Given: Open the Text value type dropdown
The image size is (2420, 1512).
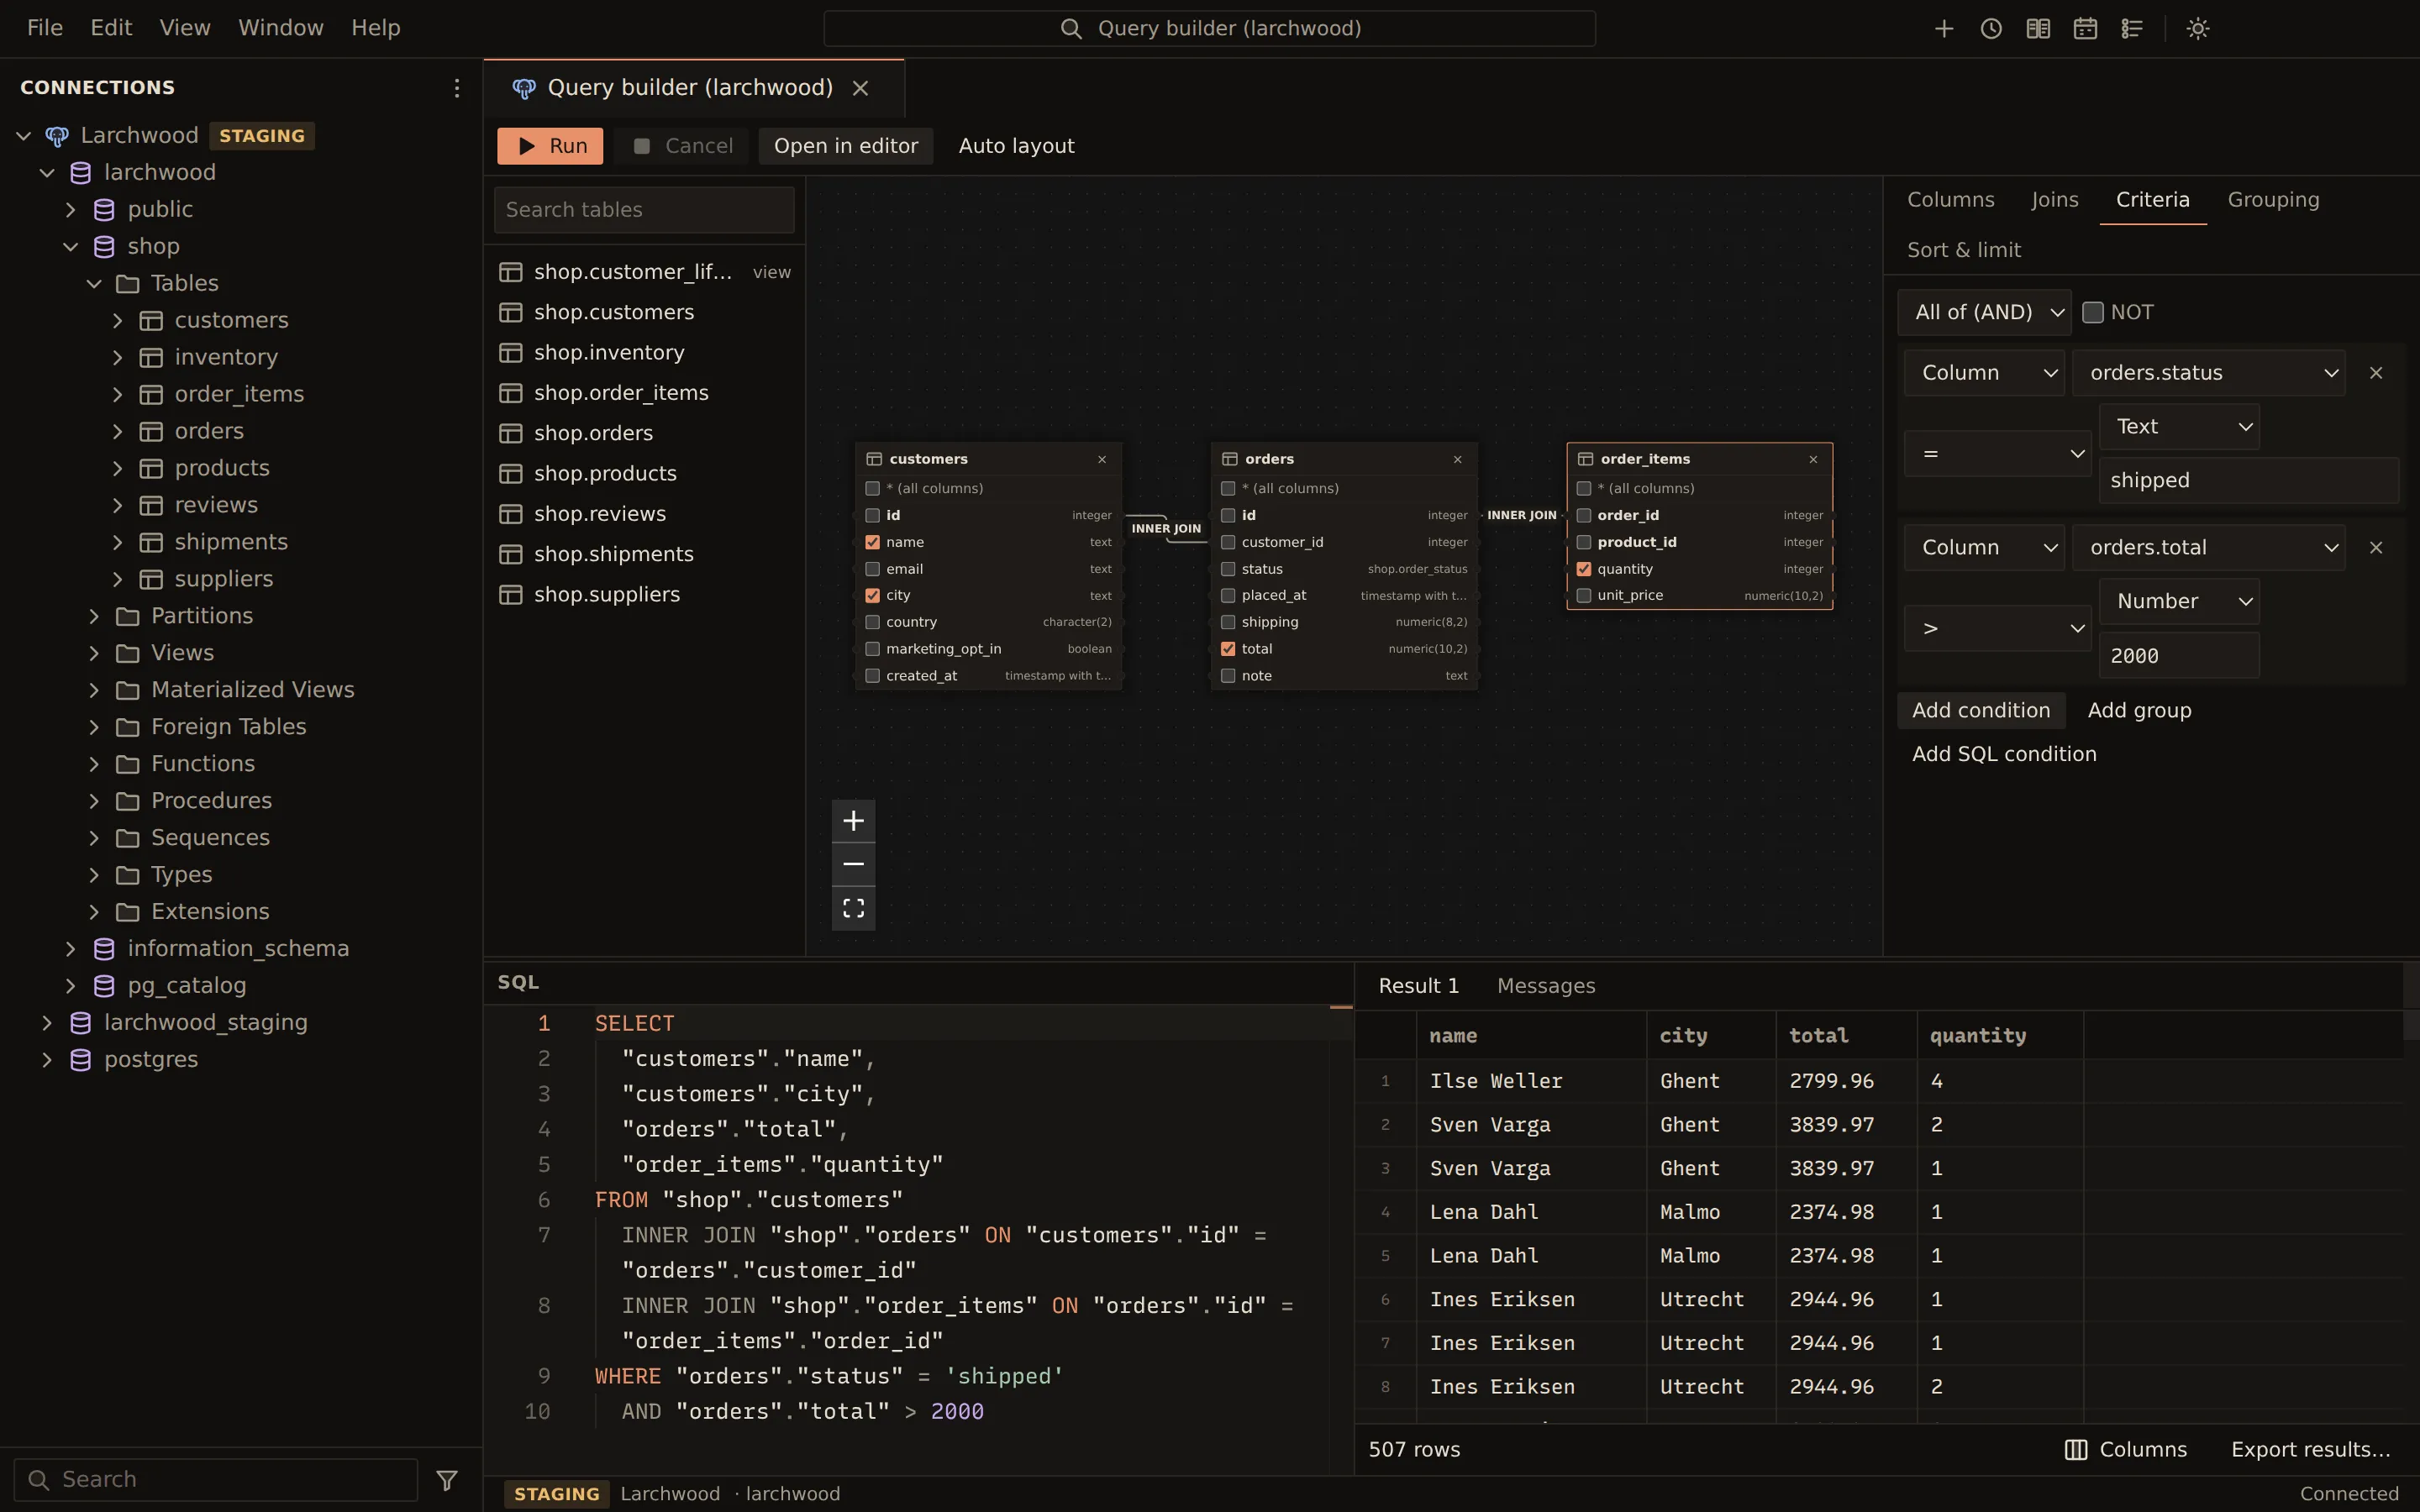Looking at the screenshot, I should [2179, 427].
